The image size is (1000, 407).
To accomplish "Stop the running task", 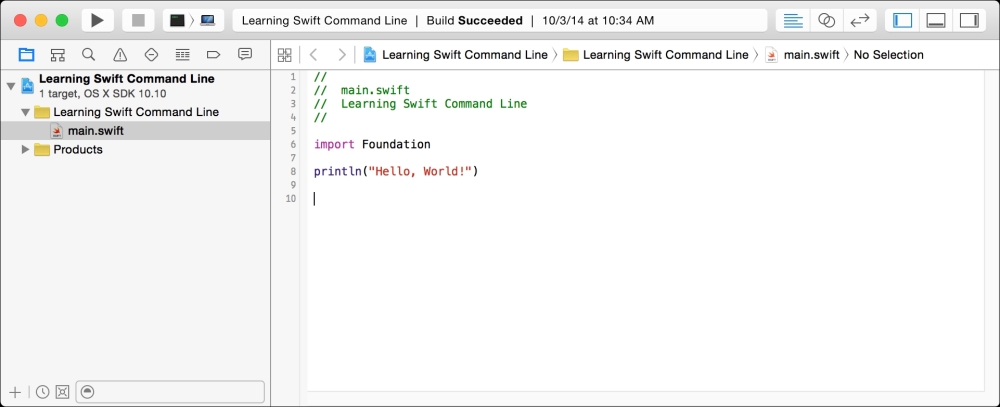I will coord(138,20).
